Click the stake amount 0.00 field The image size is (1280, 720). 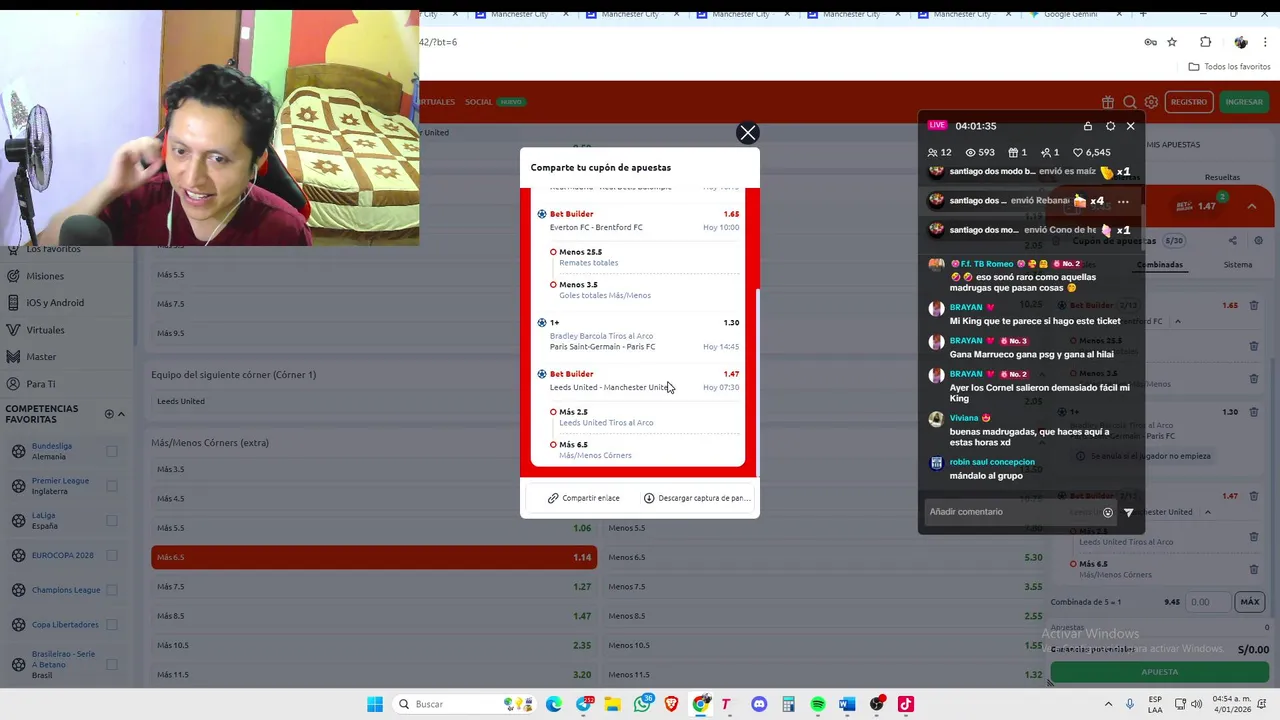(x=1209, y=602)
